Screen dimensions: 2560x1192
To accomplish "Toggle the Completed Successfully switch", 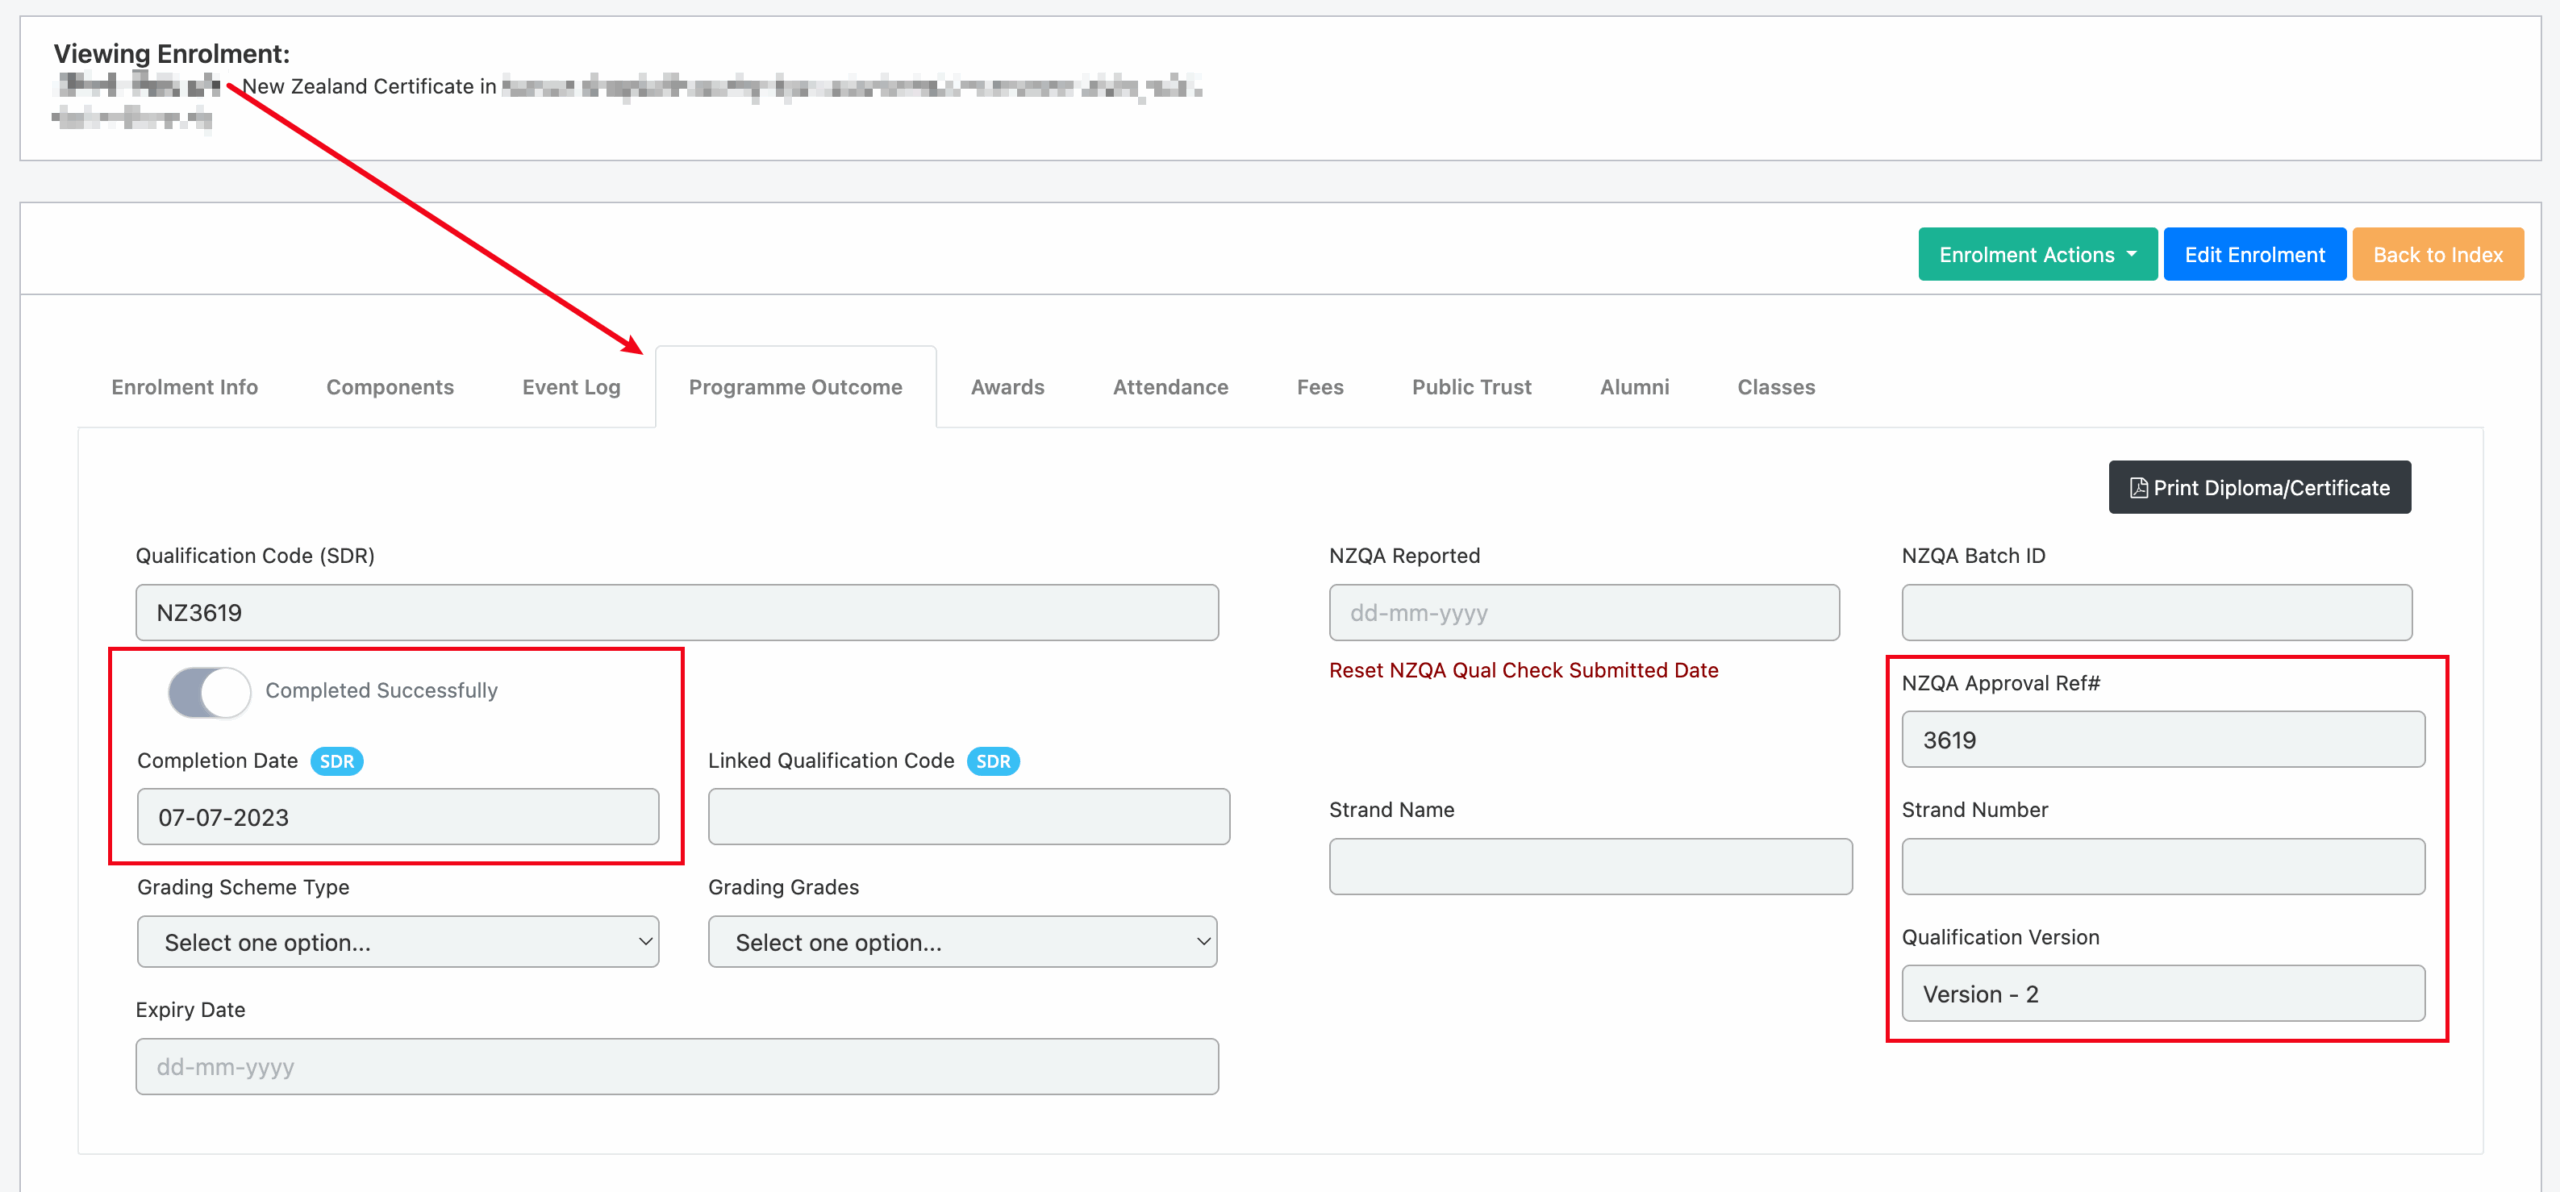I will click(x=209, y=691).
